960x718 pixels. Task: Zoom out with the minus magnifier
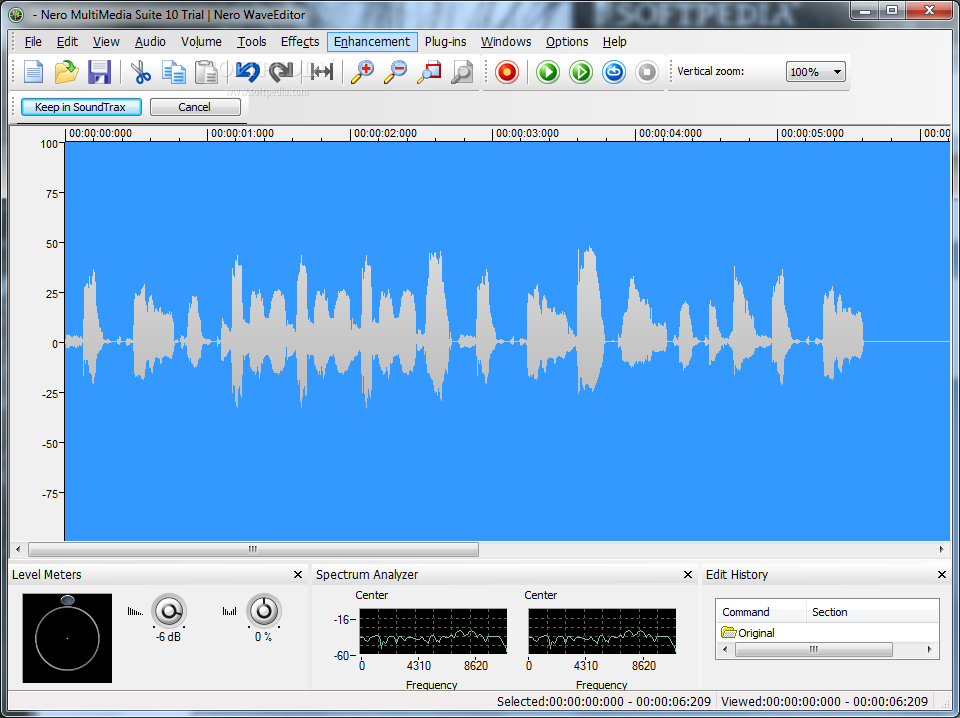(x=396, y=72)
